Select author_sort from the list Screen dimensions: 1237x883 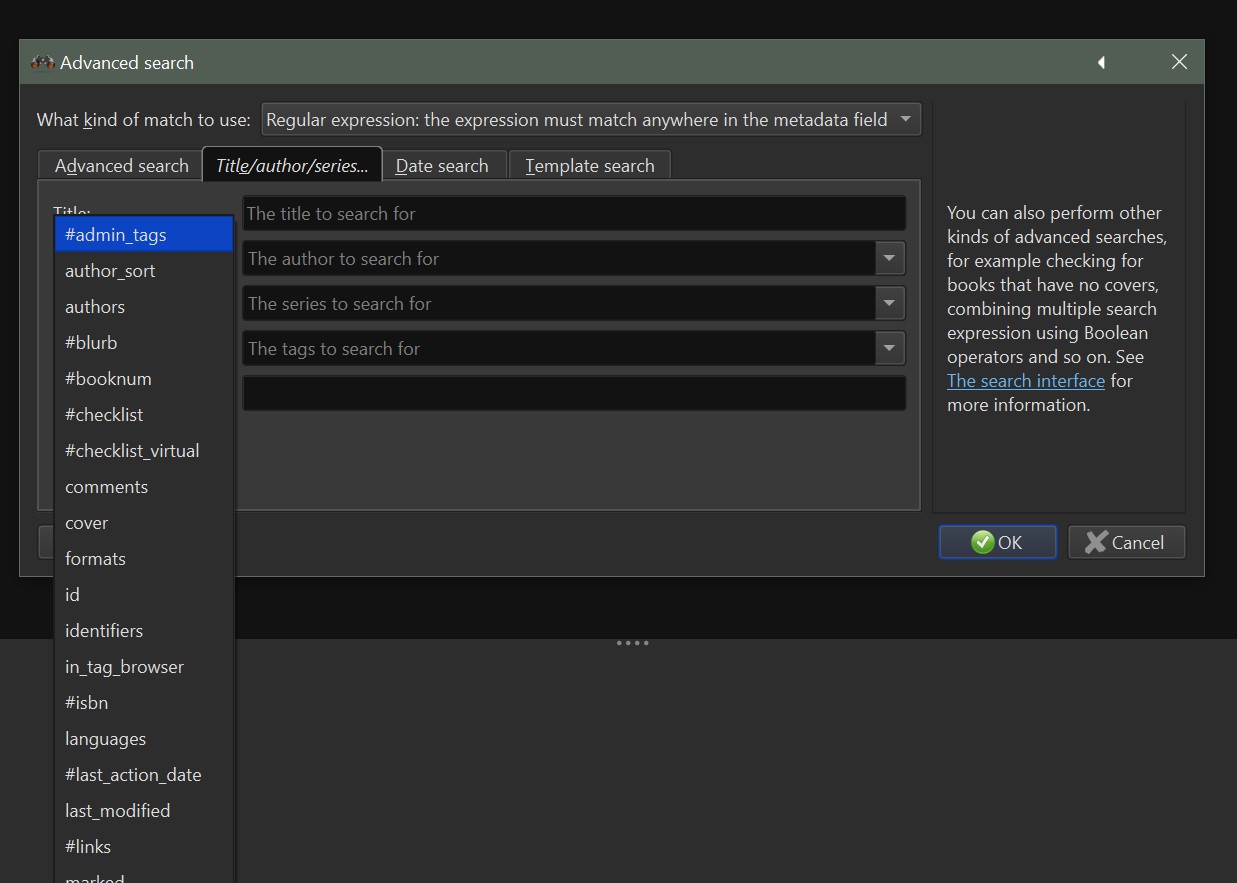tap(144, 271)
